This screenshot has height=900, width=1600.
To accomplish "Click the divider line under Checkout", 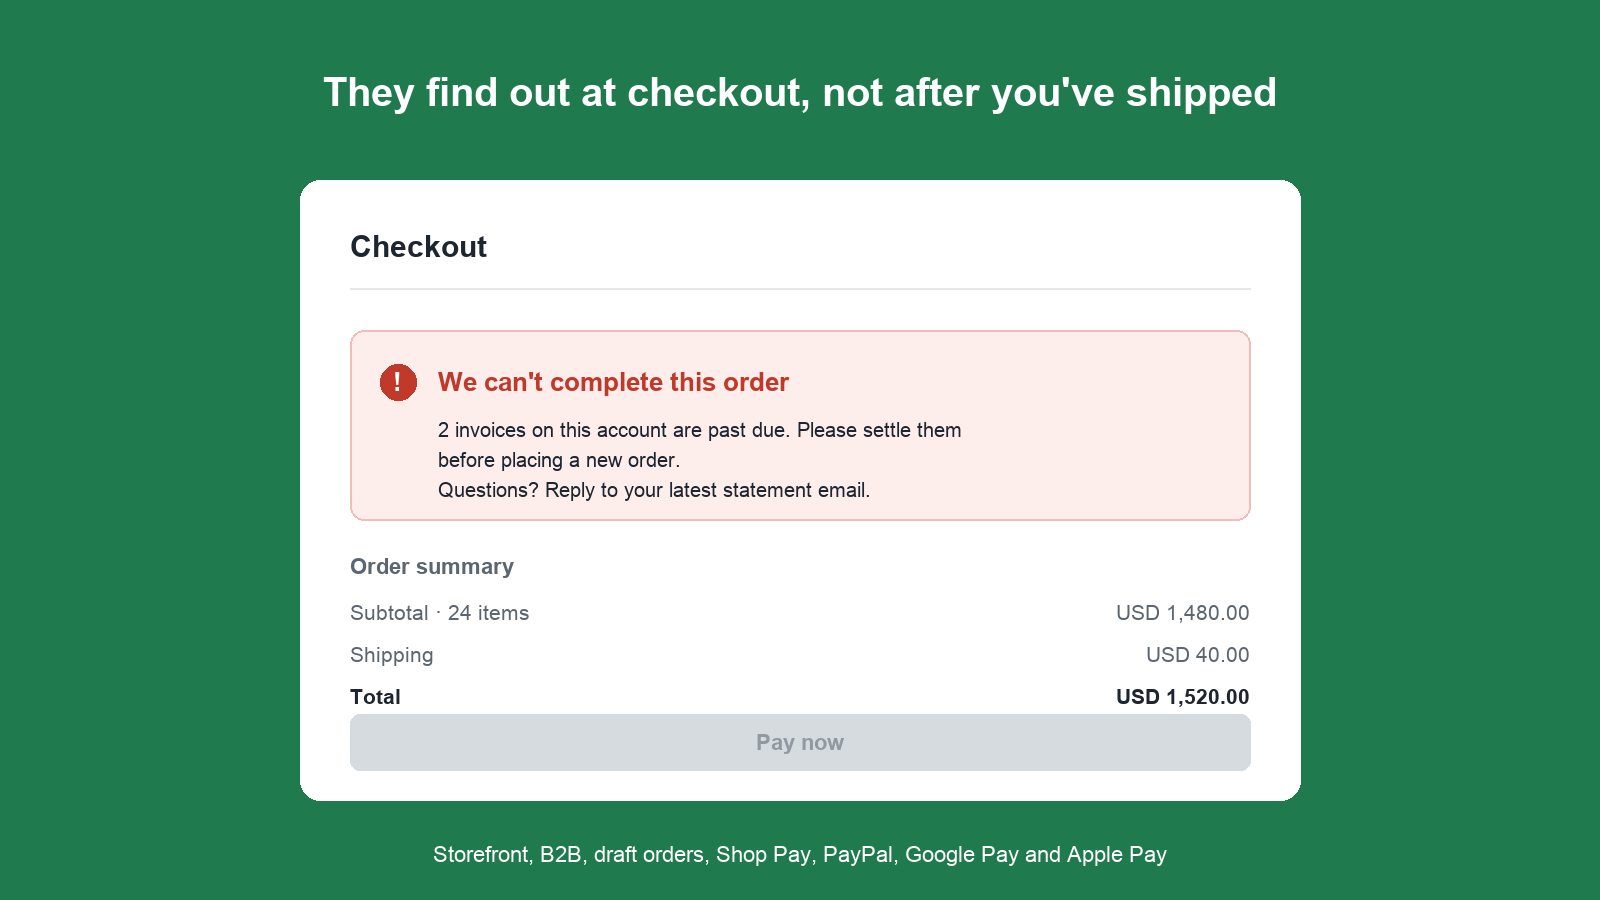I will click(x=800, y=289).
